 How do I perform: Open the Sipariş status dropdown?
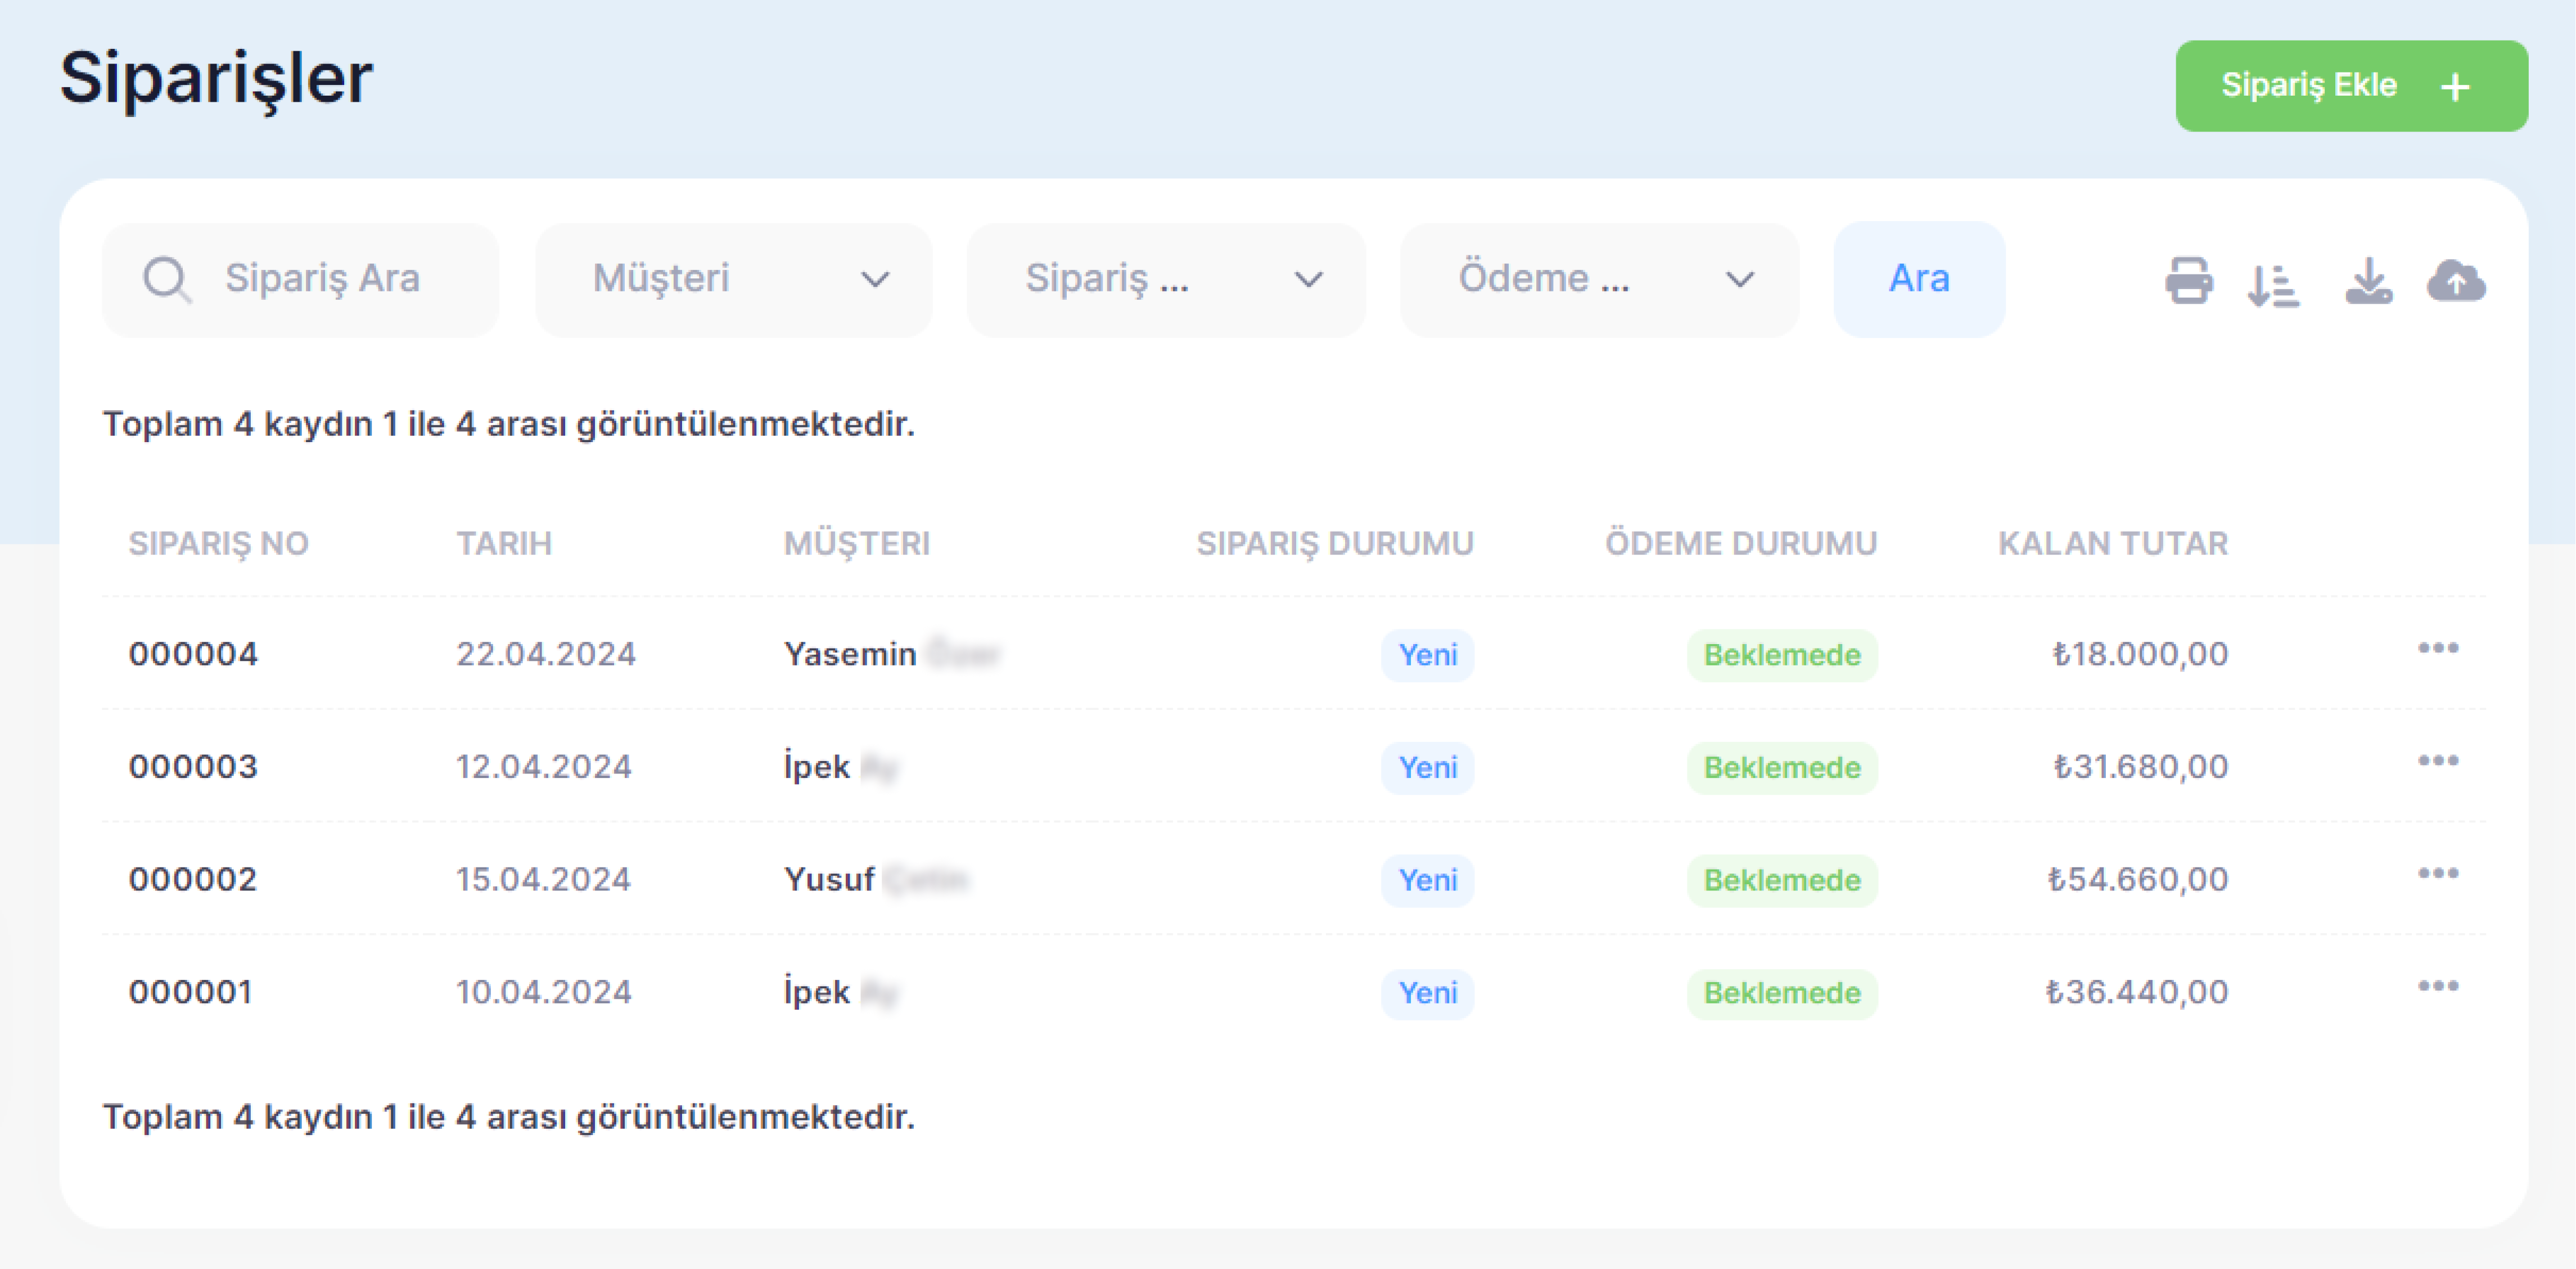1165,279
